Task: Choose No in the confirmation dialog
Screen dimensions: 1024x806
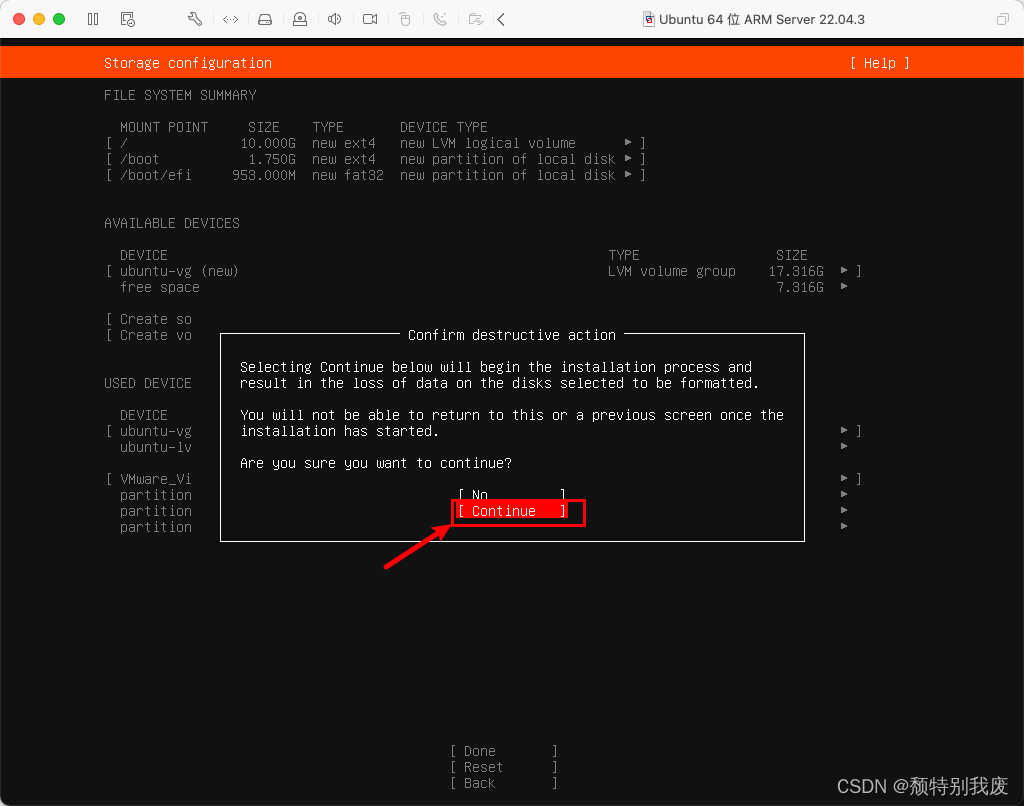Action: (x=512, y=494)
